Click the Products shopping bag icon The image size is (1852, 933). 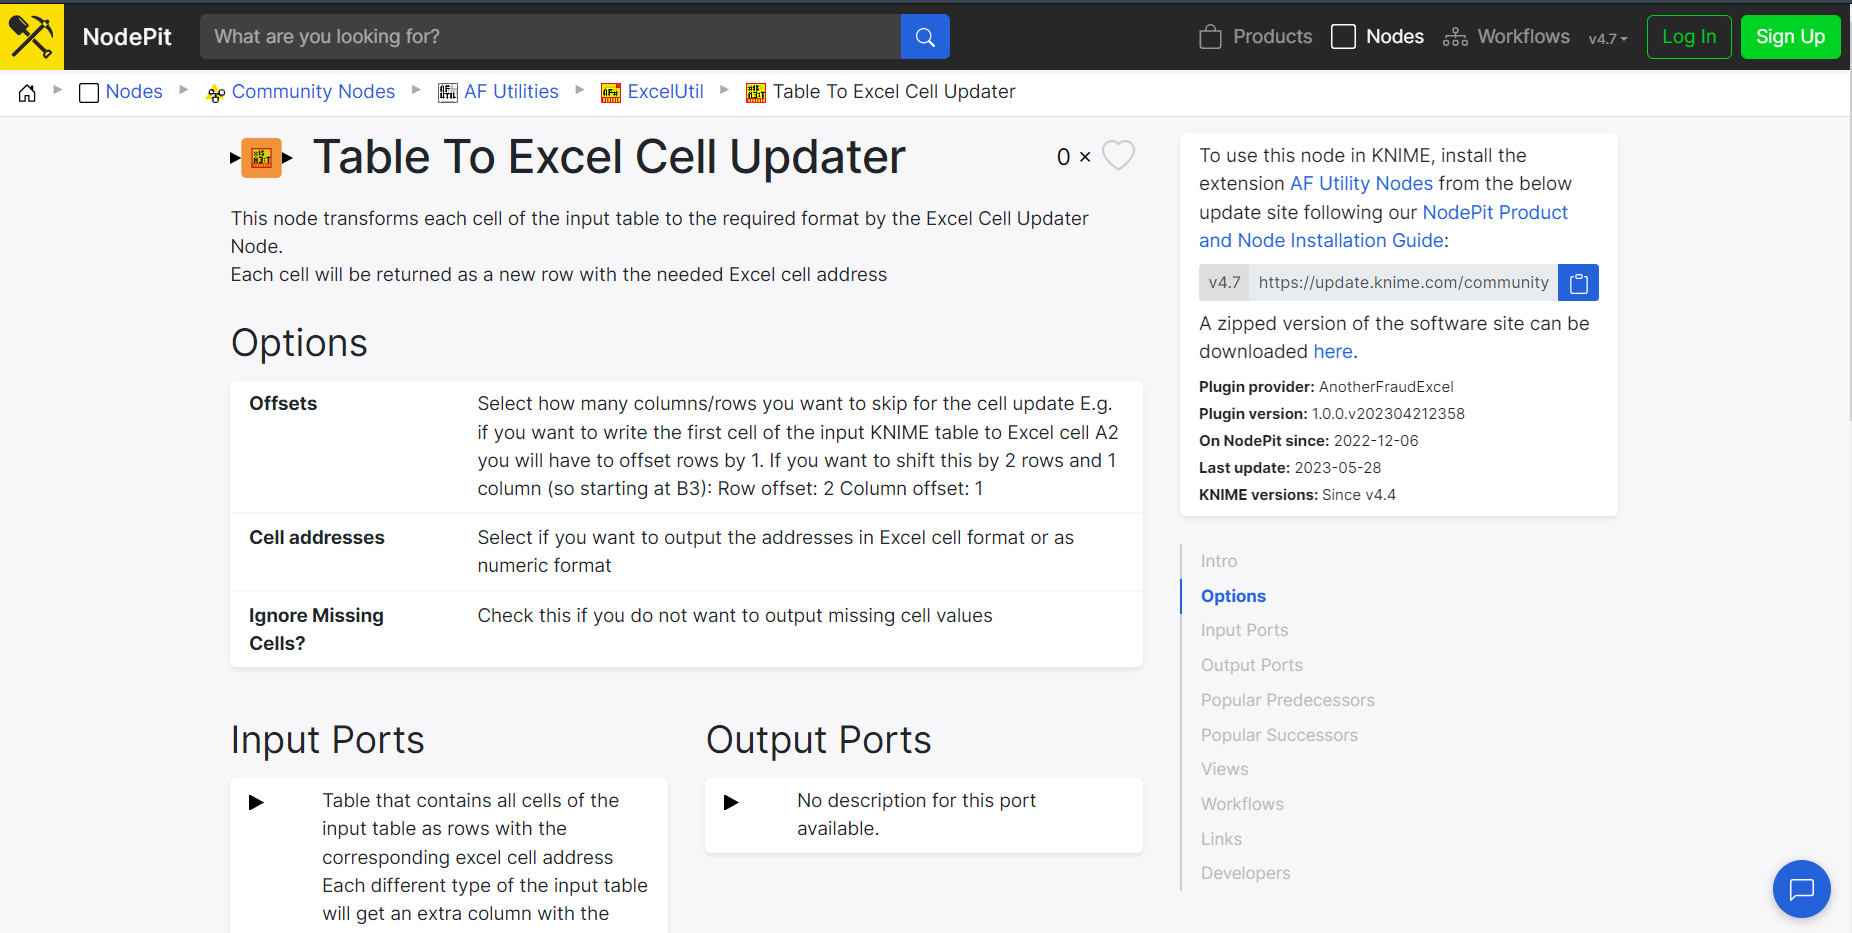(1210, 37)
